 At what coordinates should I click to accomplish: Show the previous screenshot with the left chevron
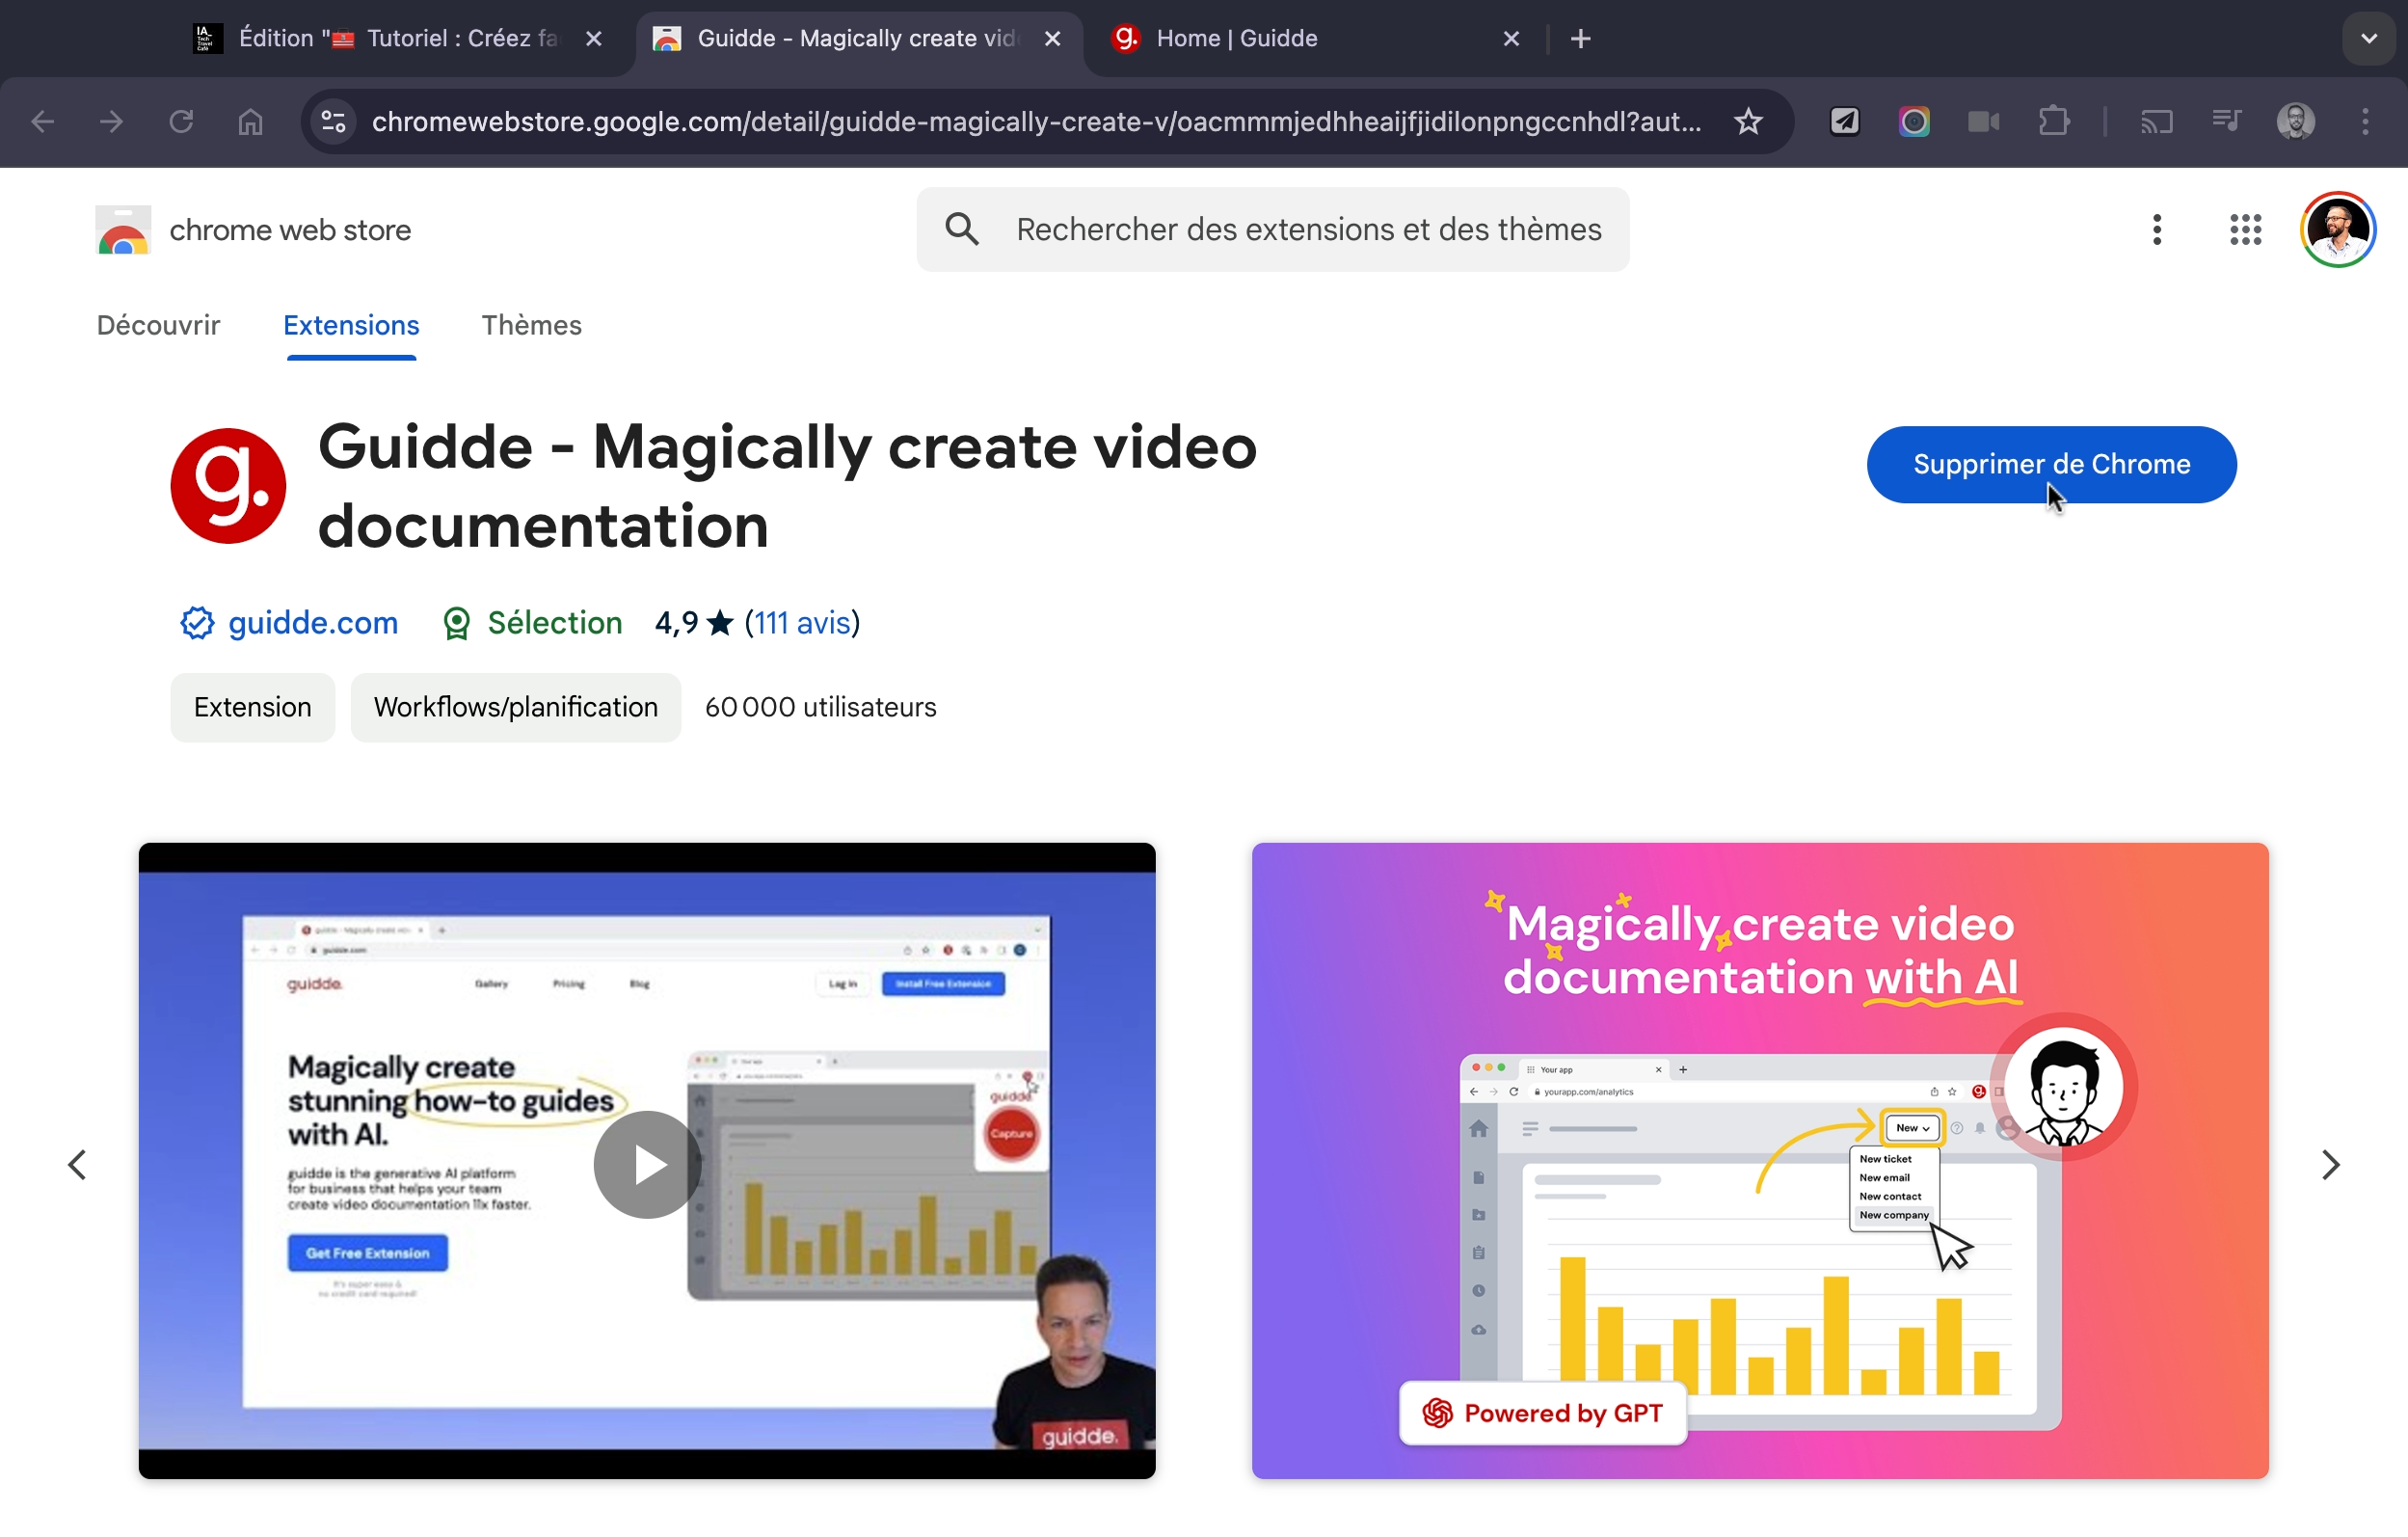point(77,1164)
